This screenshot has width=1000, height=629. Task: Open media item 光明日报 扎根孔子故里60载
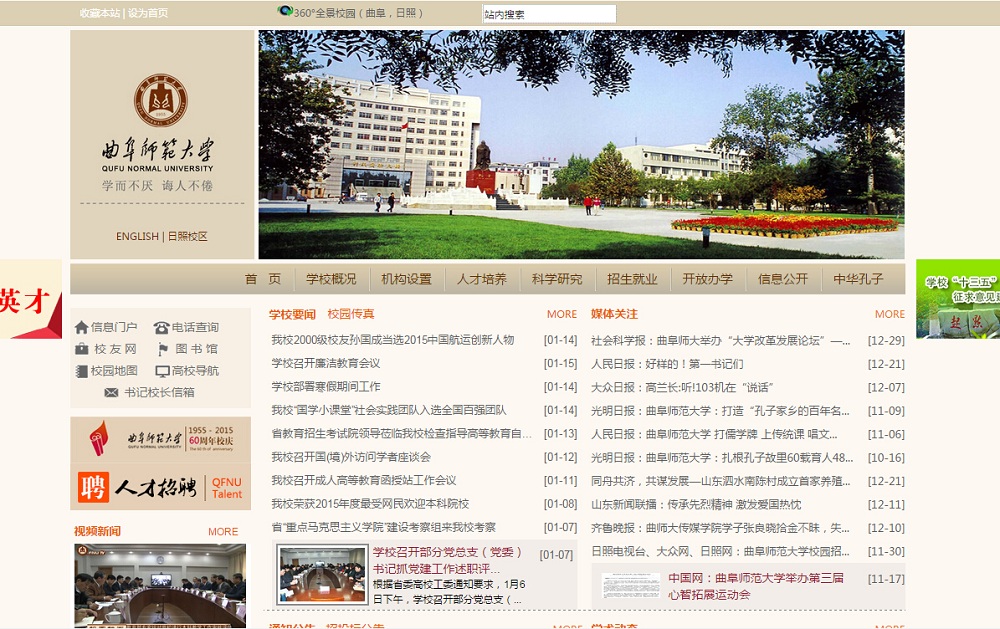(x=722, y=457)
